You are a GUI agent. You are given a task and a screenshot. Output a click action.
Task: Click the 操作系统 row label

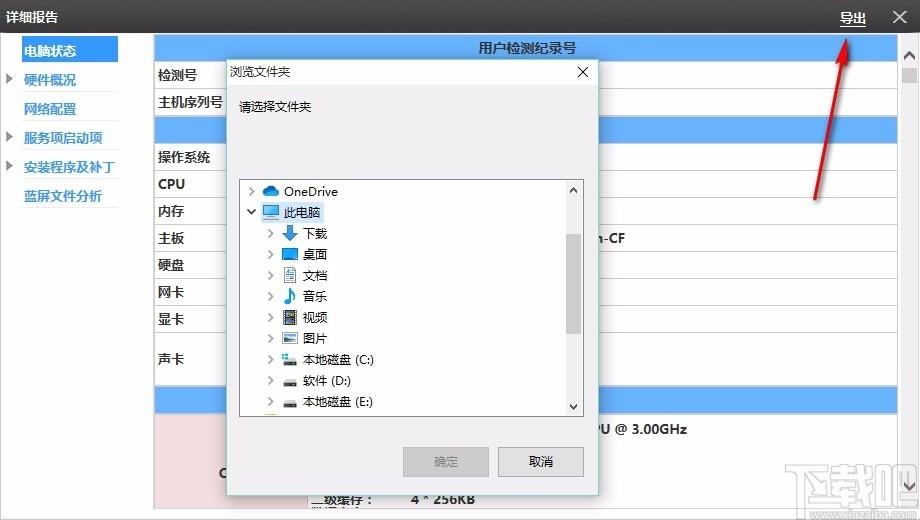(184, 157)
